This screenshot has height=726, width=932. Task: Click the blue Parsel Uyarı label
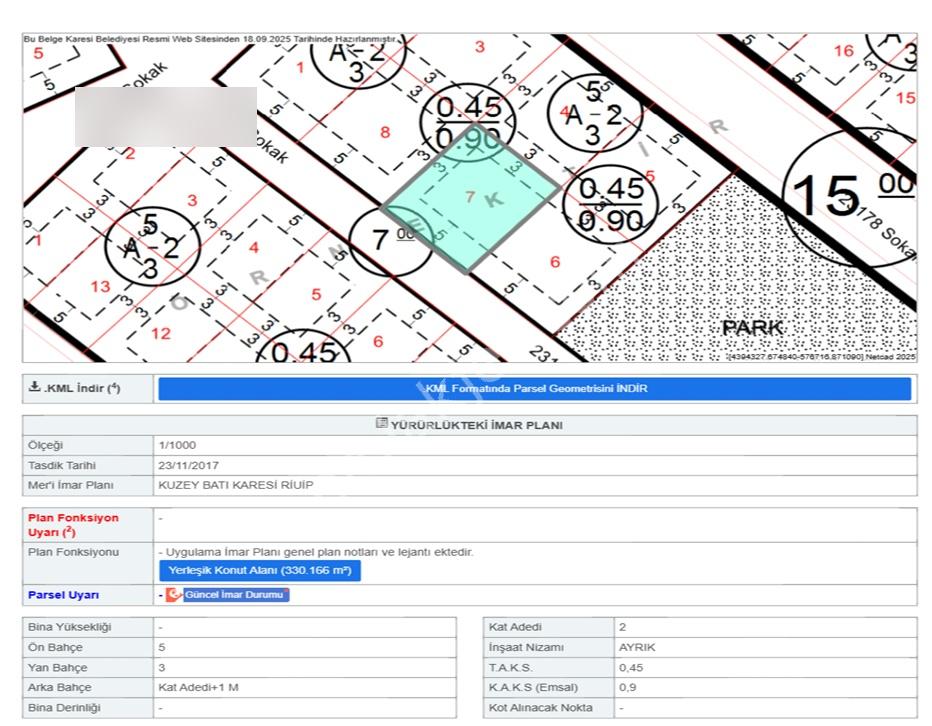point(64,595)
